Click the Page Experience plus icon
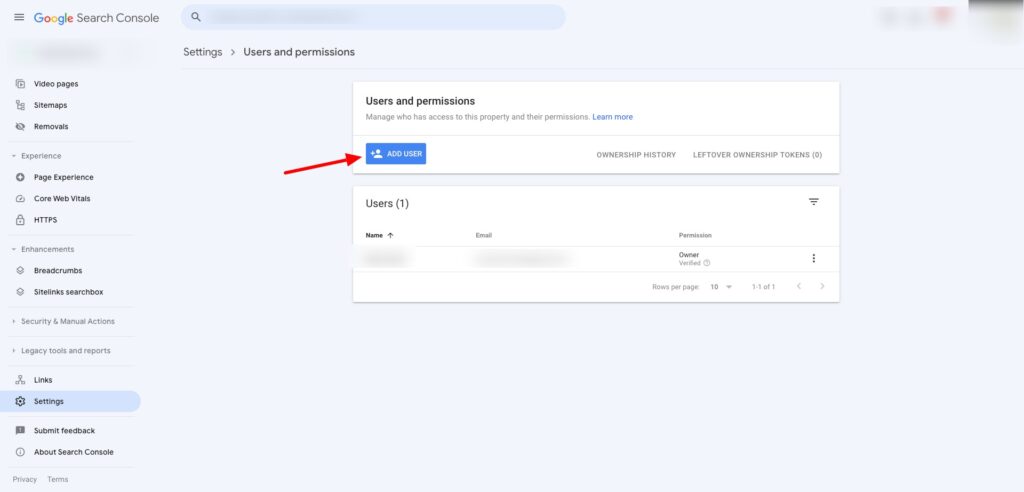 tap(20, 177)
